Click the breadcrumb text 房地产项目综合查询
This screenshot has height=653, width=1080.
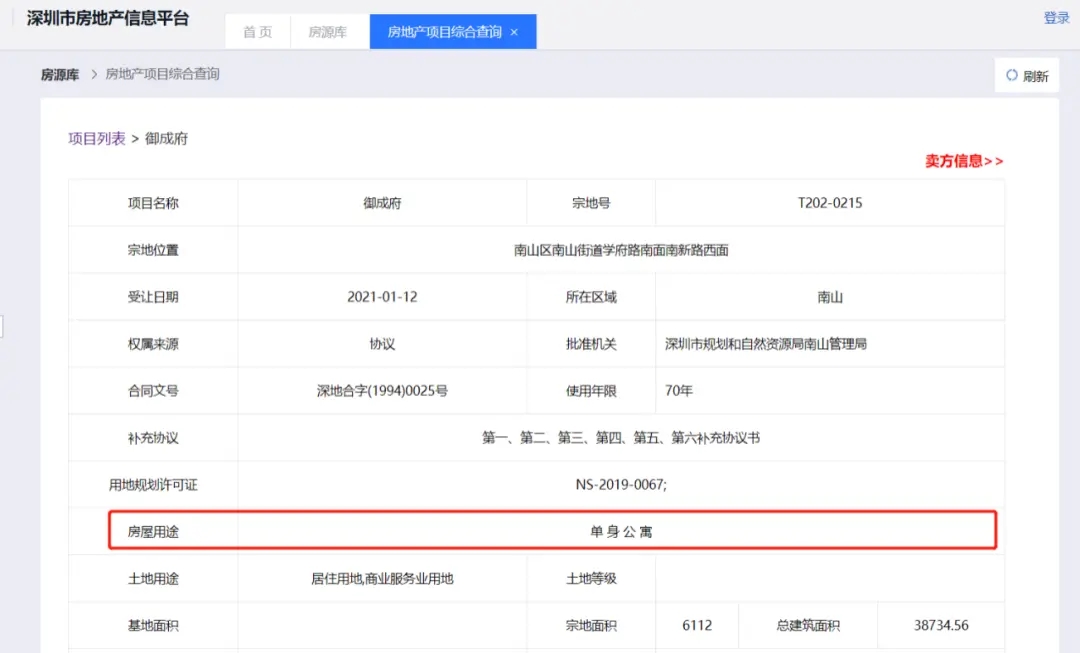point(162,74)
